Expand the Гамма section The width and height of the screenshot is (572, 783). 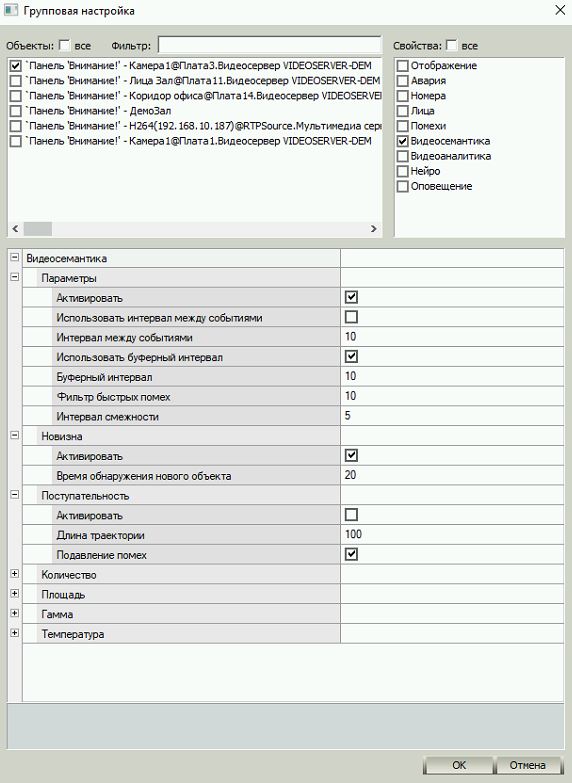point(14,613)
